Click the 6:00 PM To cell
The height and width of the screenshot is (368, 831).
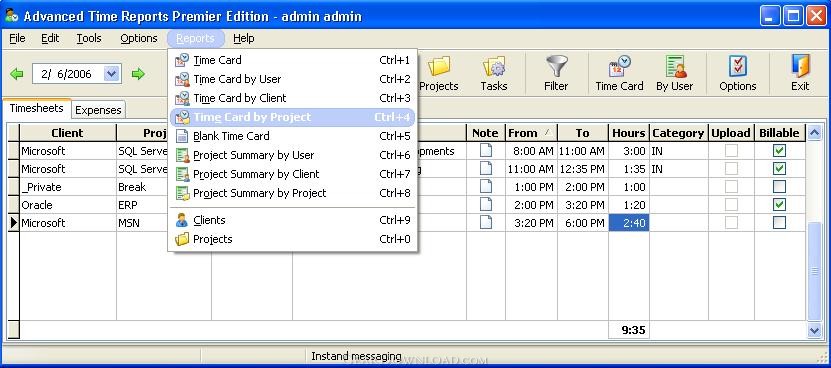[x=582, y=223]
